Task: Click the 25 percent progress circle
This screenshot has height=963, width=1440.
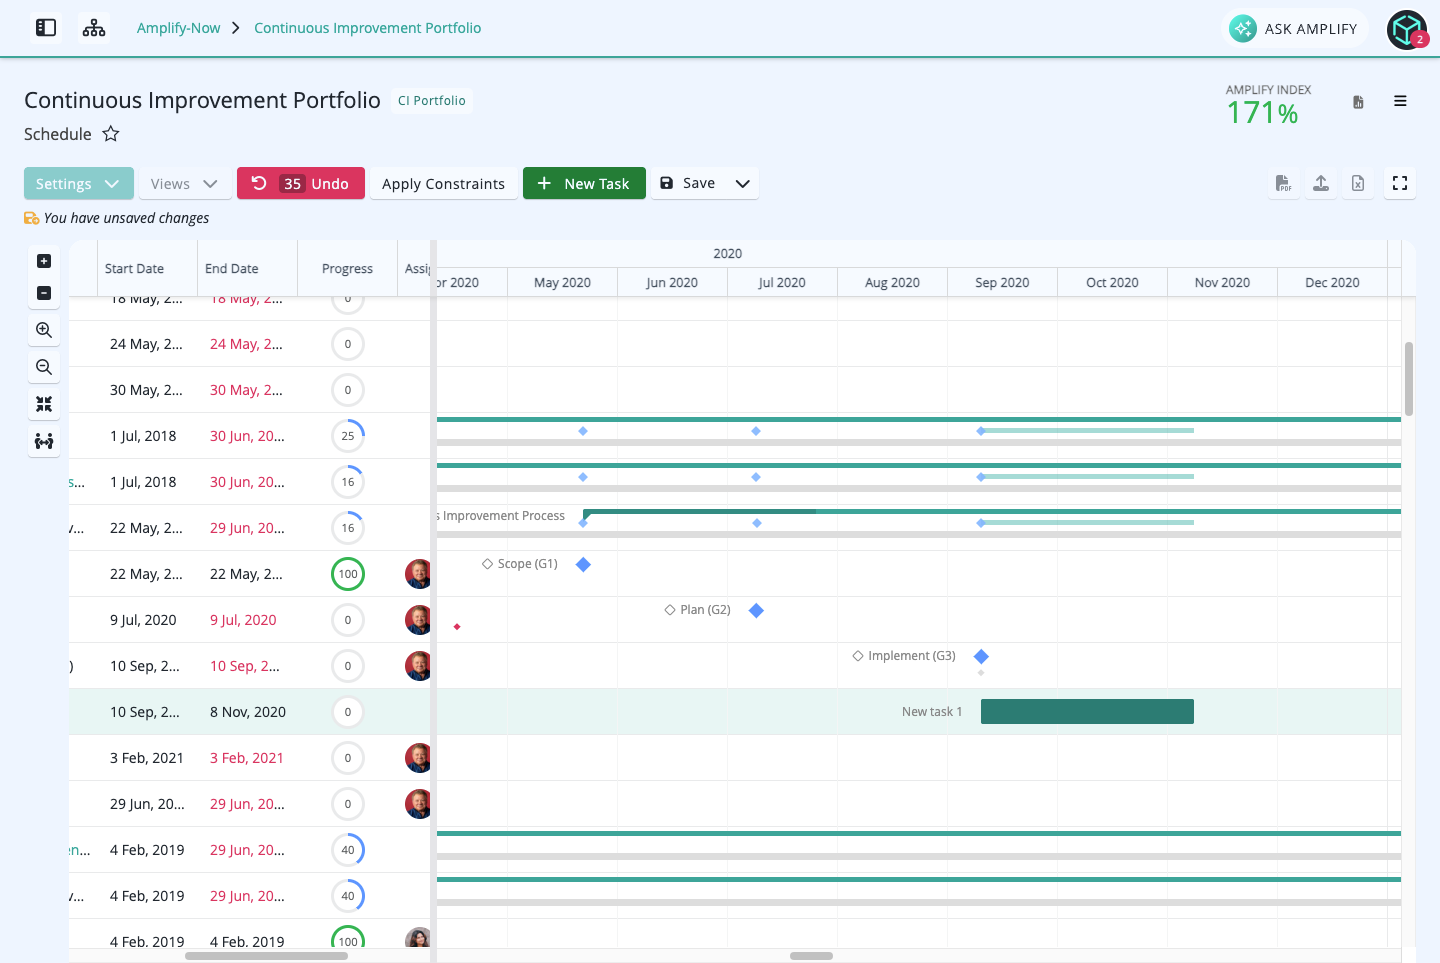Action: [x=348, y=436]
